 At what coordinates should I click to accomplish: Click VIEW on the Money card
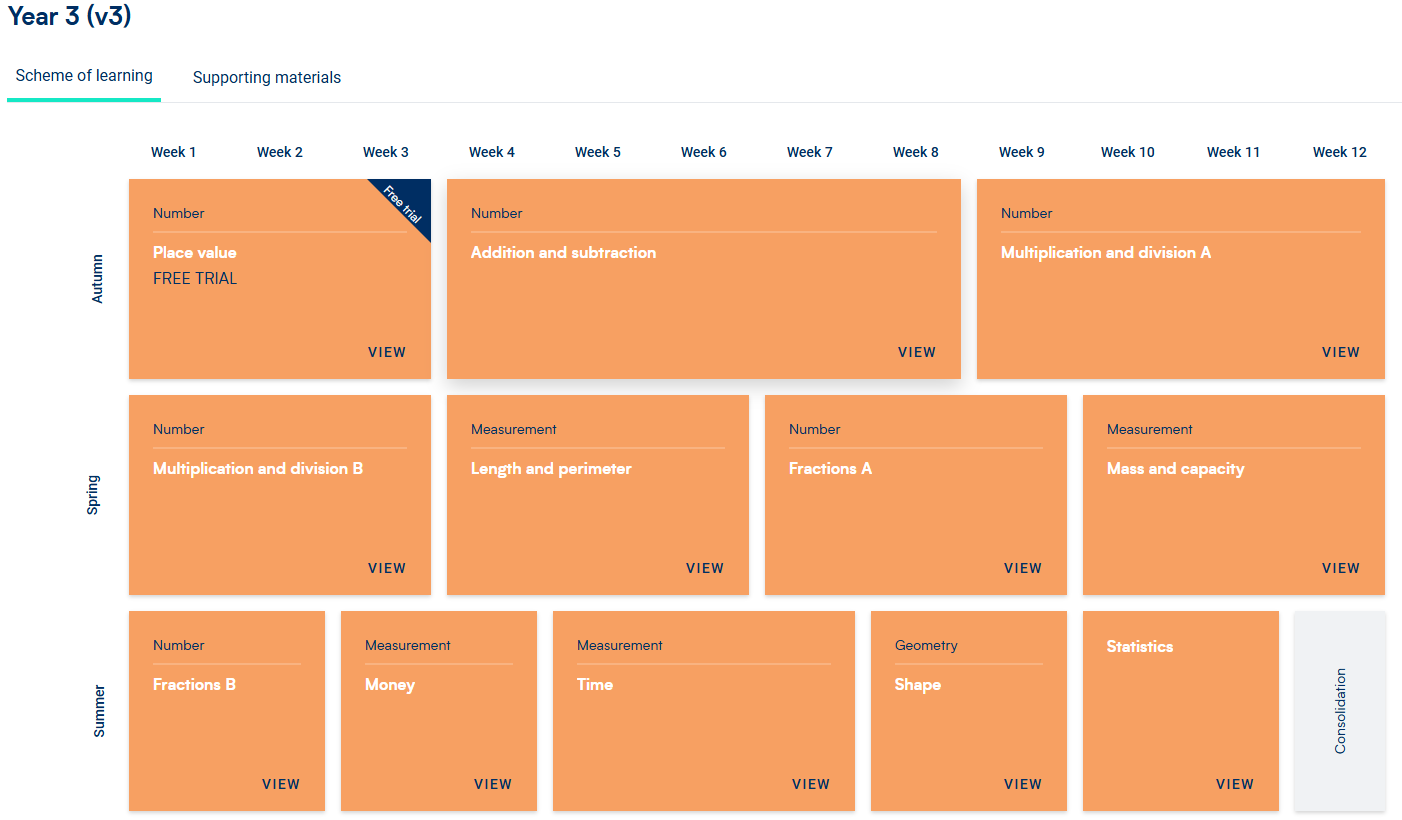click(493, 784)
